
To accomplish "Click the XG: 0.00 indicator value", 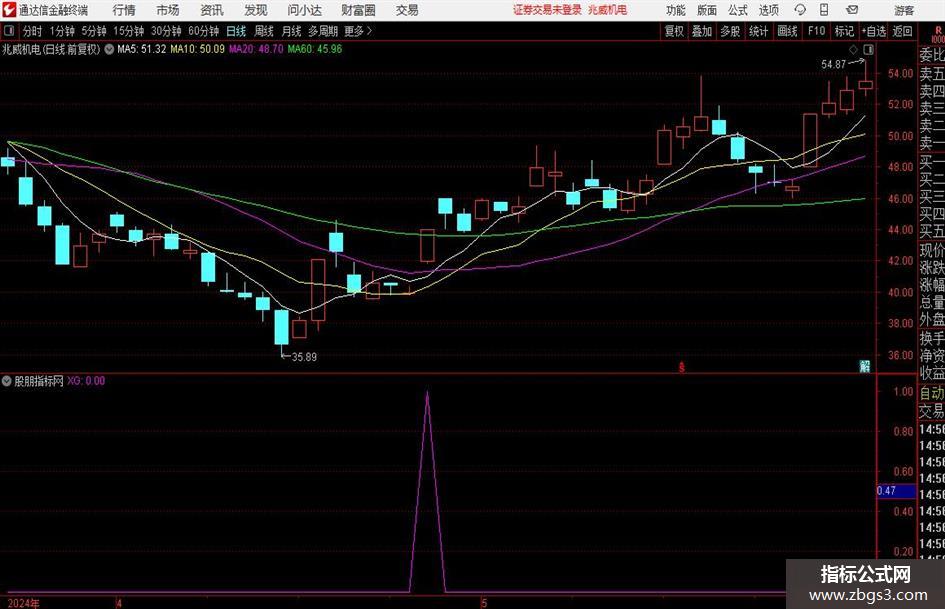I will [x=86, y=381].
